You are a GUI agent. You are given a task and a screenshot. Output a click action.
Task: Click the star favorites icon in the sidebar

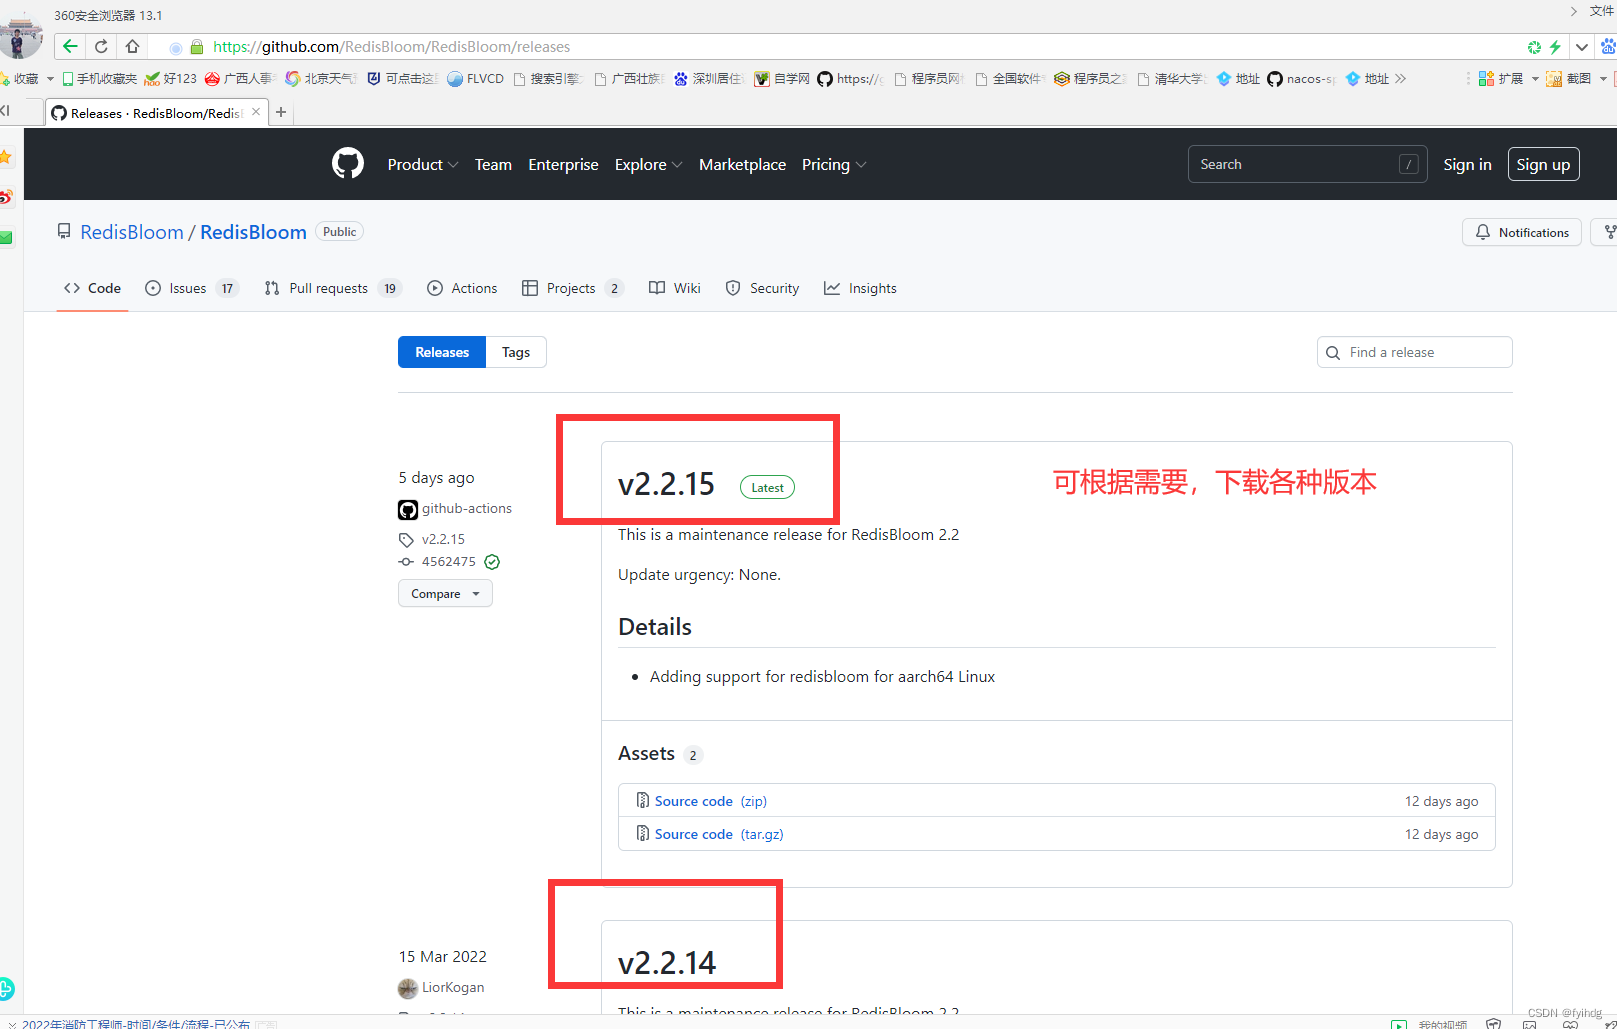coord(5,157)
